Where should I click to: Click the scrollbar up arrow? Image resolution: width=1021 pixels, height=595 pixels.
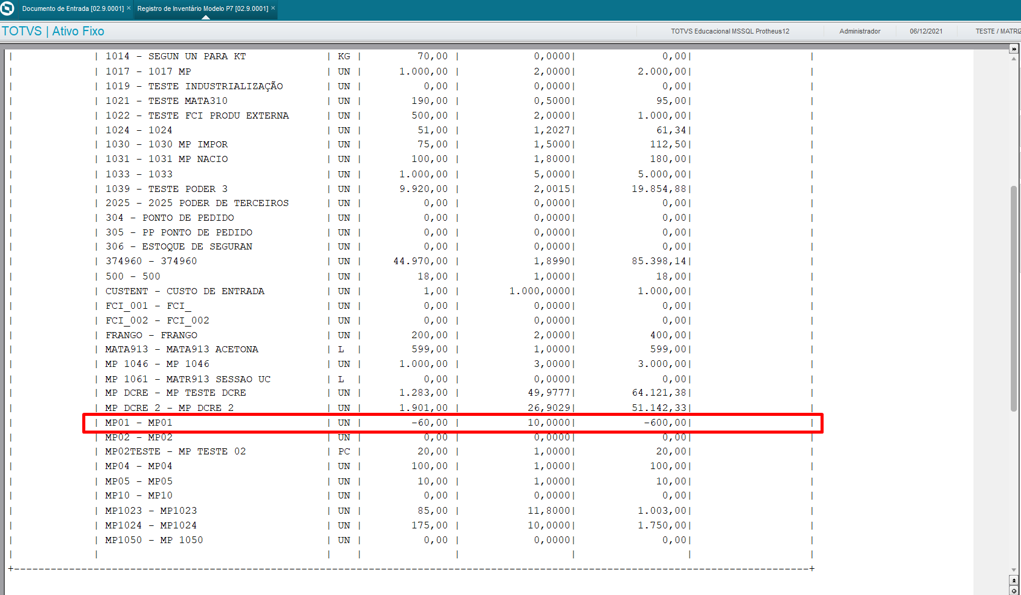1013,59
